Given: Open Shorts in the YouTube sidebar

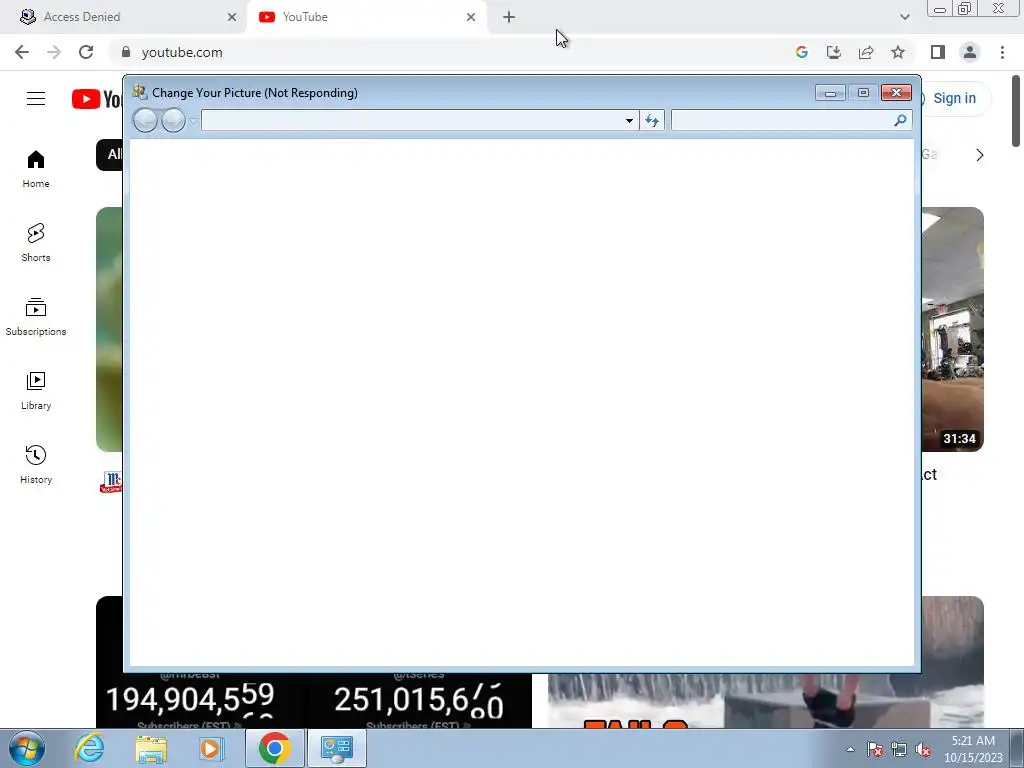Looking at the screenshot, I should point(36,243).
